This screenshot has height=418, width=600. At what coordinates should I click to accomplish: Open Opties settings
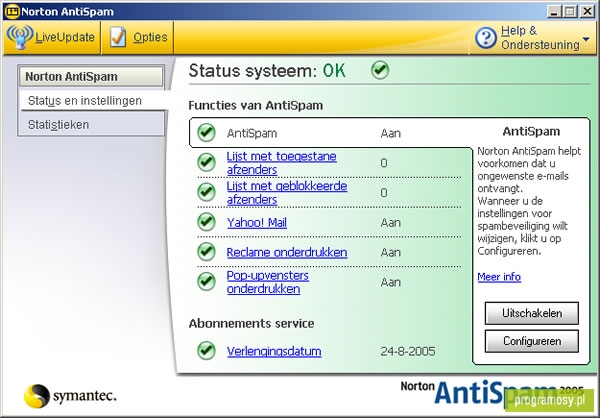click(x=138, y=37)
